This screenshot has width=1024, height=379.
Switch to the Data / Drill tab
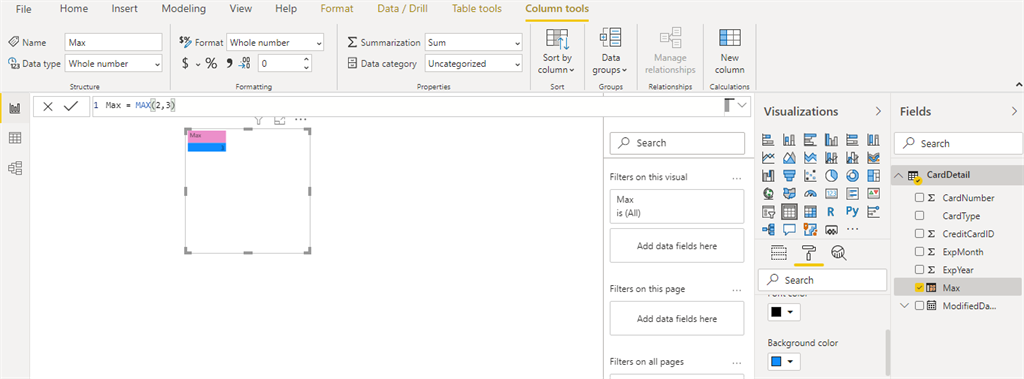pos(403,9)
